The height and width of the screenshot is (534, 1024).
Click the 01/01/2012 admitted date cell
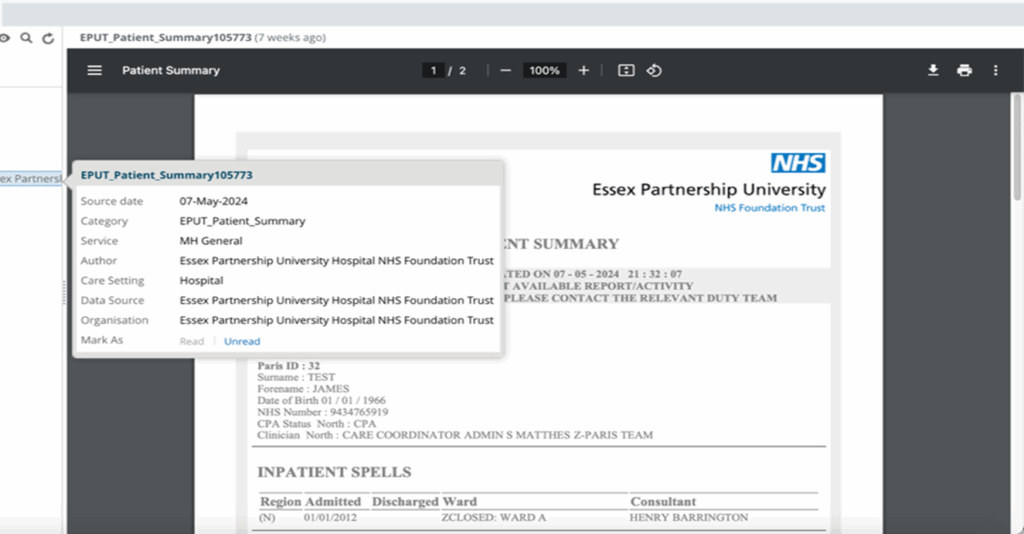tap(330, 517)
